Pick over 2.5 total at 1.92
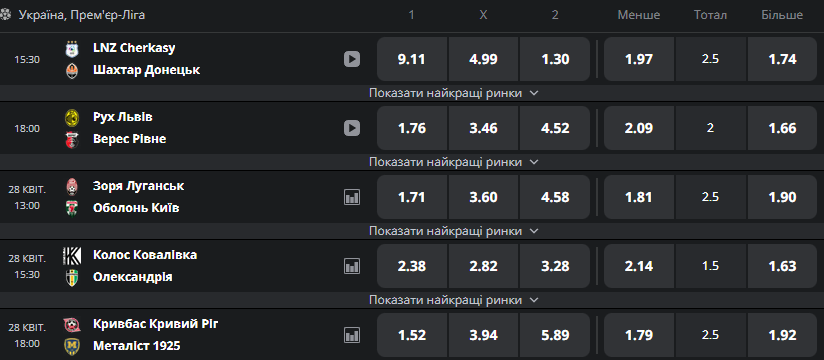Image resolution: width=824 pixels, height=360 pixels. point(782,335)
